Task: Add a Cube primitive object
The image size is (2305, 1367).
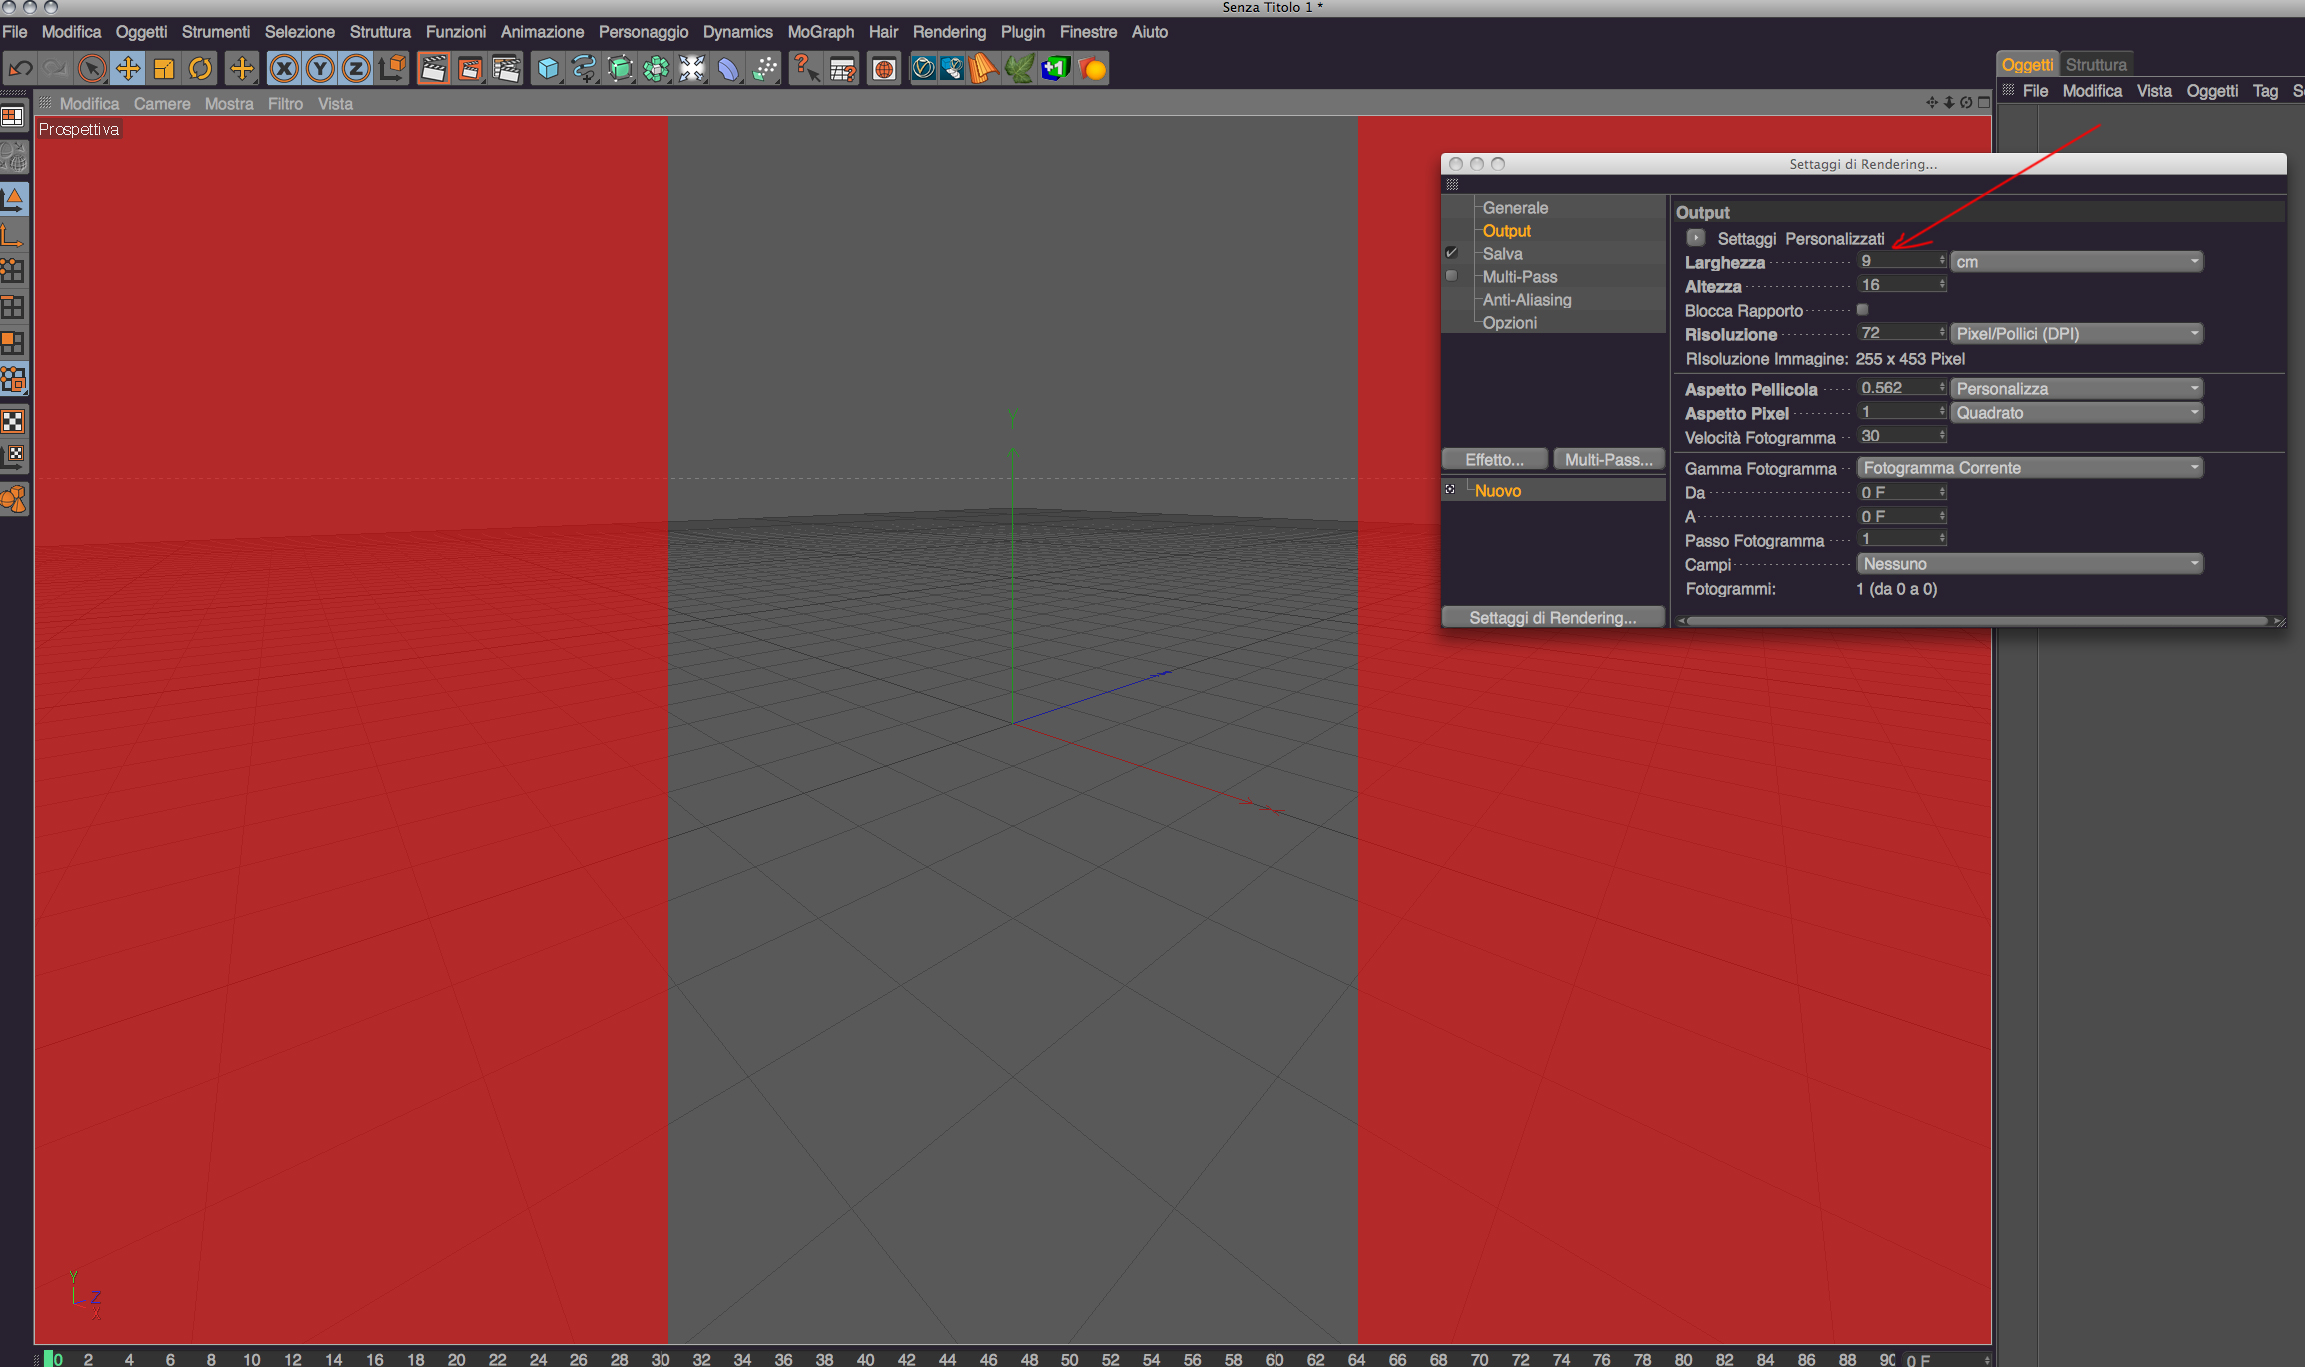Action: pyautogui.click(x=548, y=69)
